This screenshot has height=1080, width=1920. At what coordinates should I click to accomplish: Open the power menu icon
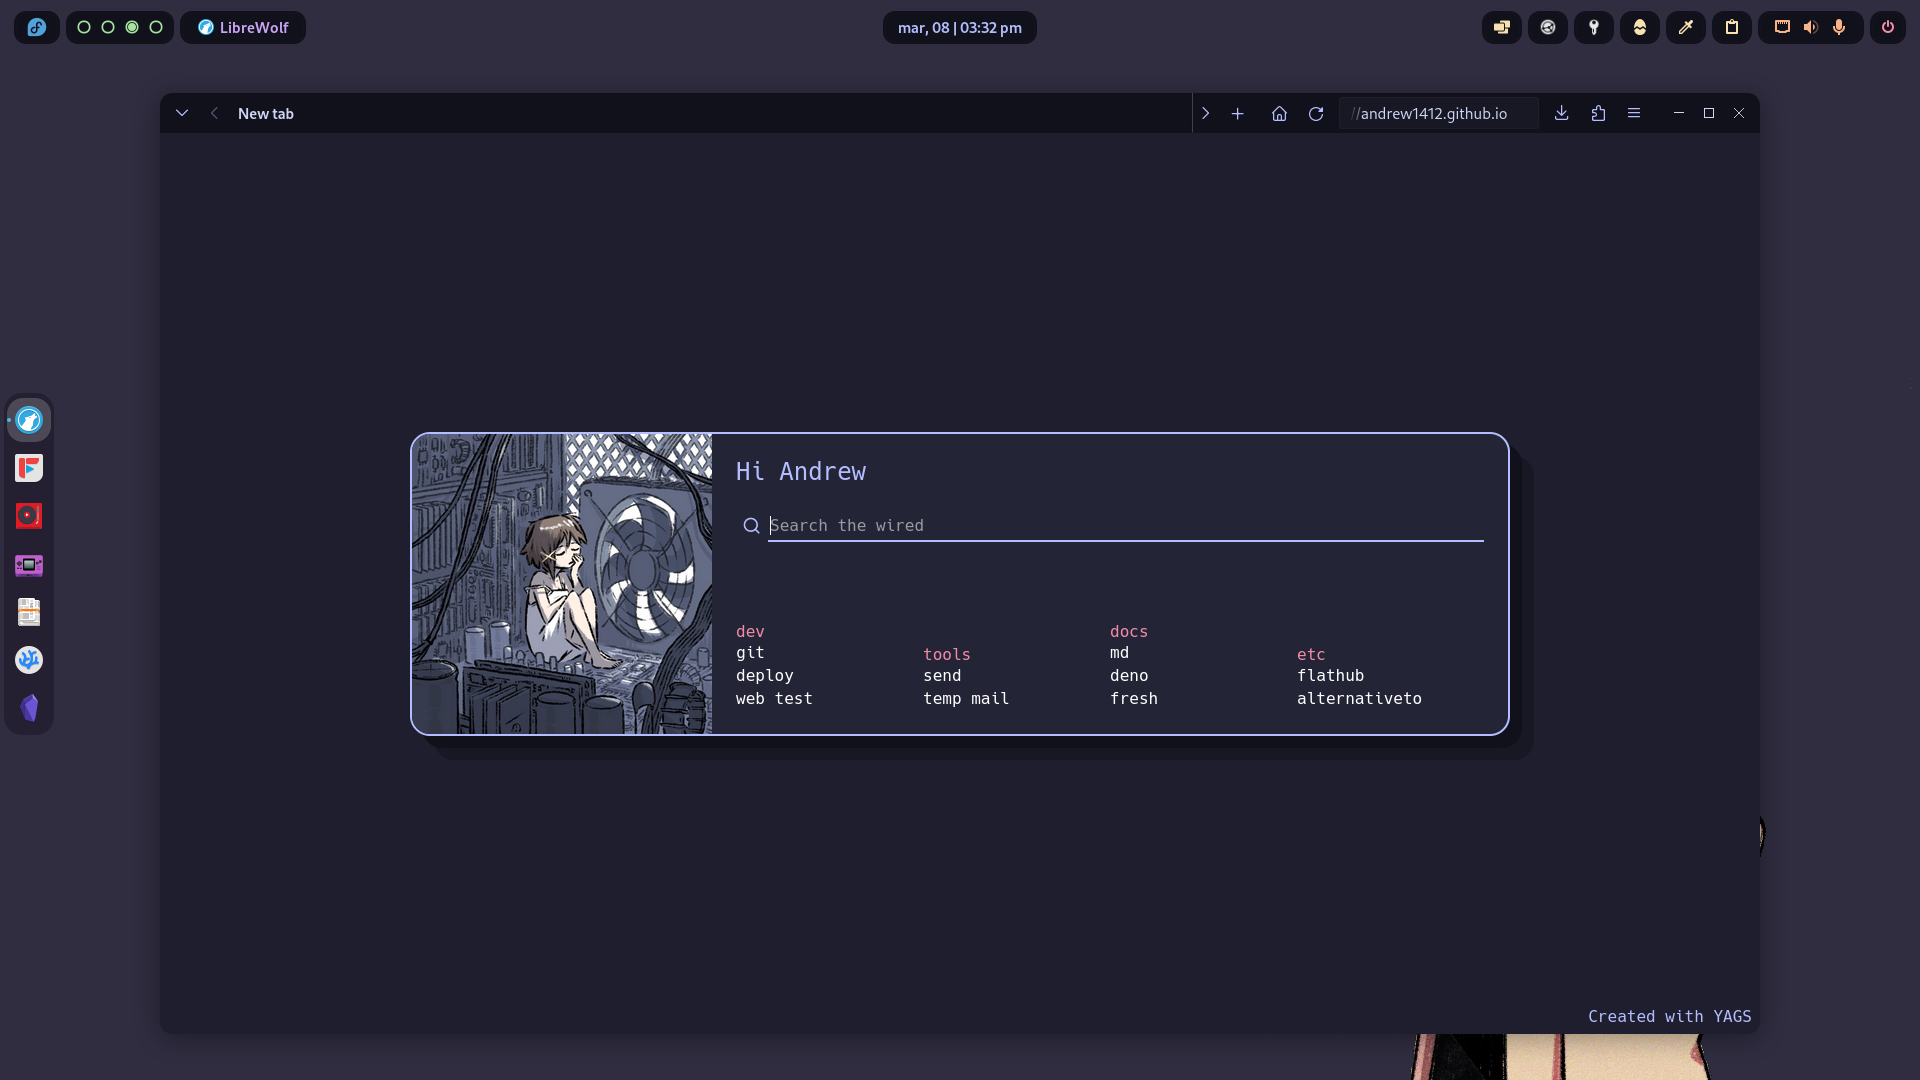(x=1888, y=27)
